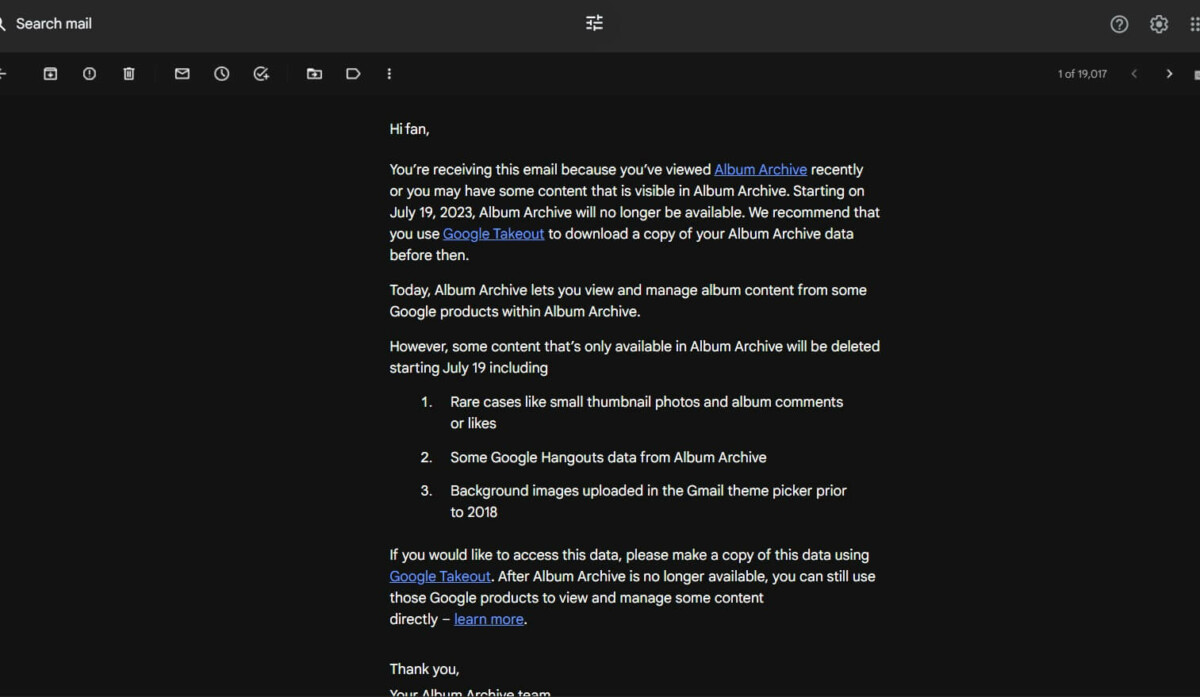Open search options filter icon
Viewport: 1200px width, 697px height.
(594, 23)
